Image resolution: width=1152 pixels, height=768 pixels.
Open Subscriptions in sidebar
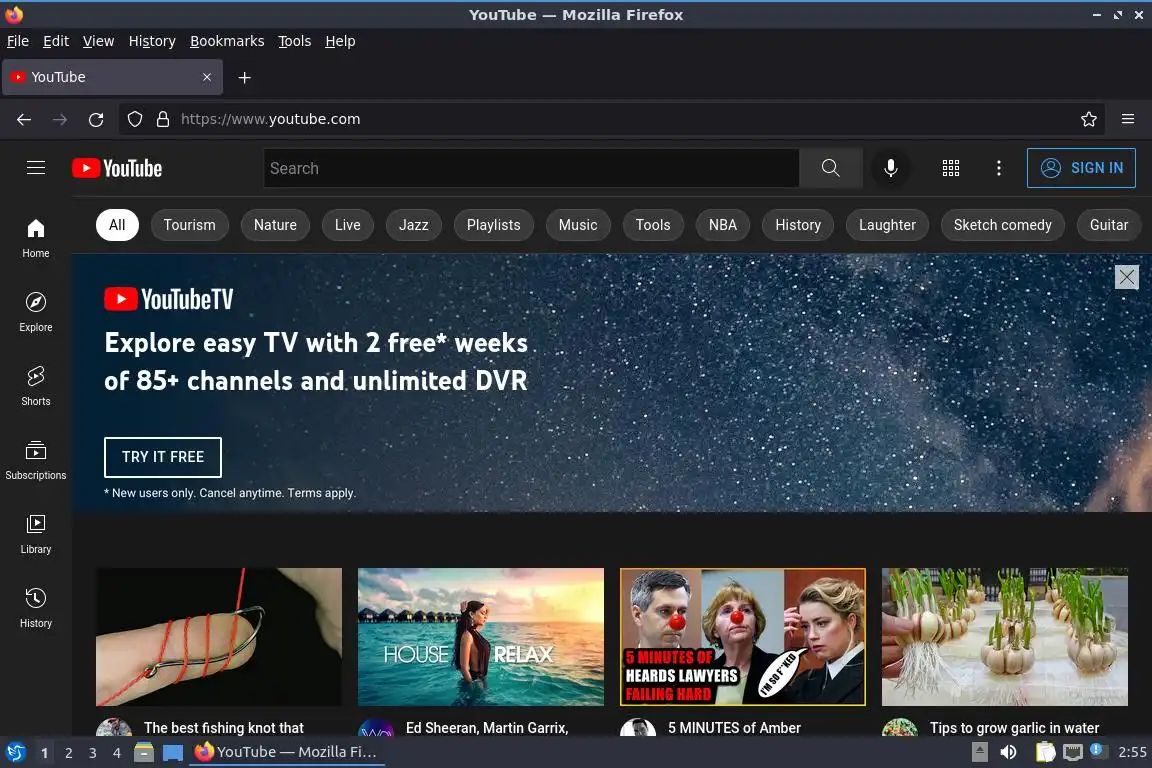36,460
